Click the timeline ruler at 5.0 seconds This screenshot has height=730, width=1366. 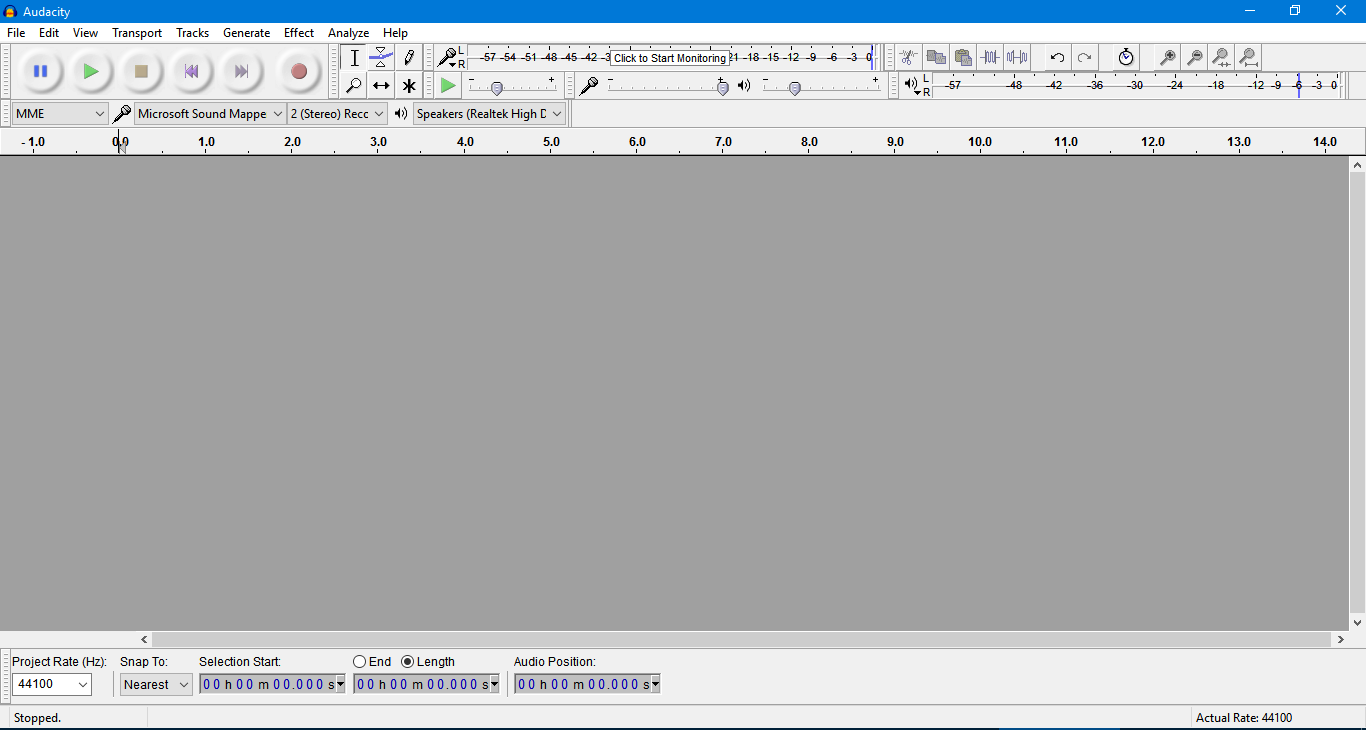(551, 142)
